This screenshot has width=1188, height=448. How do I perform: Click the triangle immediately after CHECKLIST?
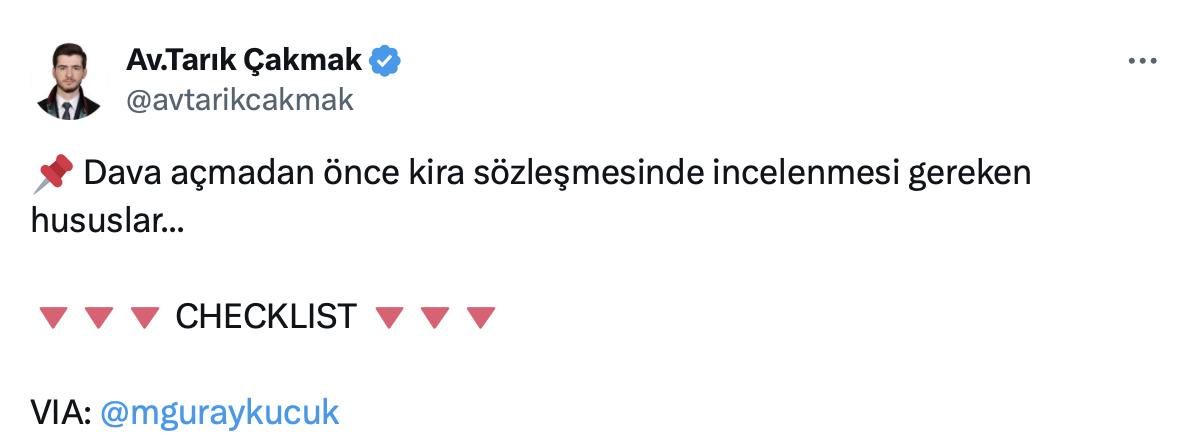coord(389,318)
